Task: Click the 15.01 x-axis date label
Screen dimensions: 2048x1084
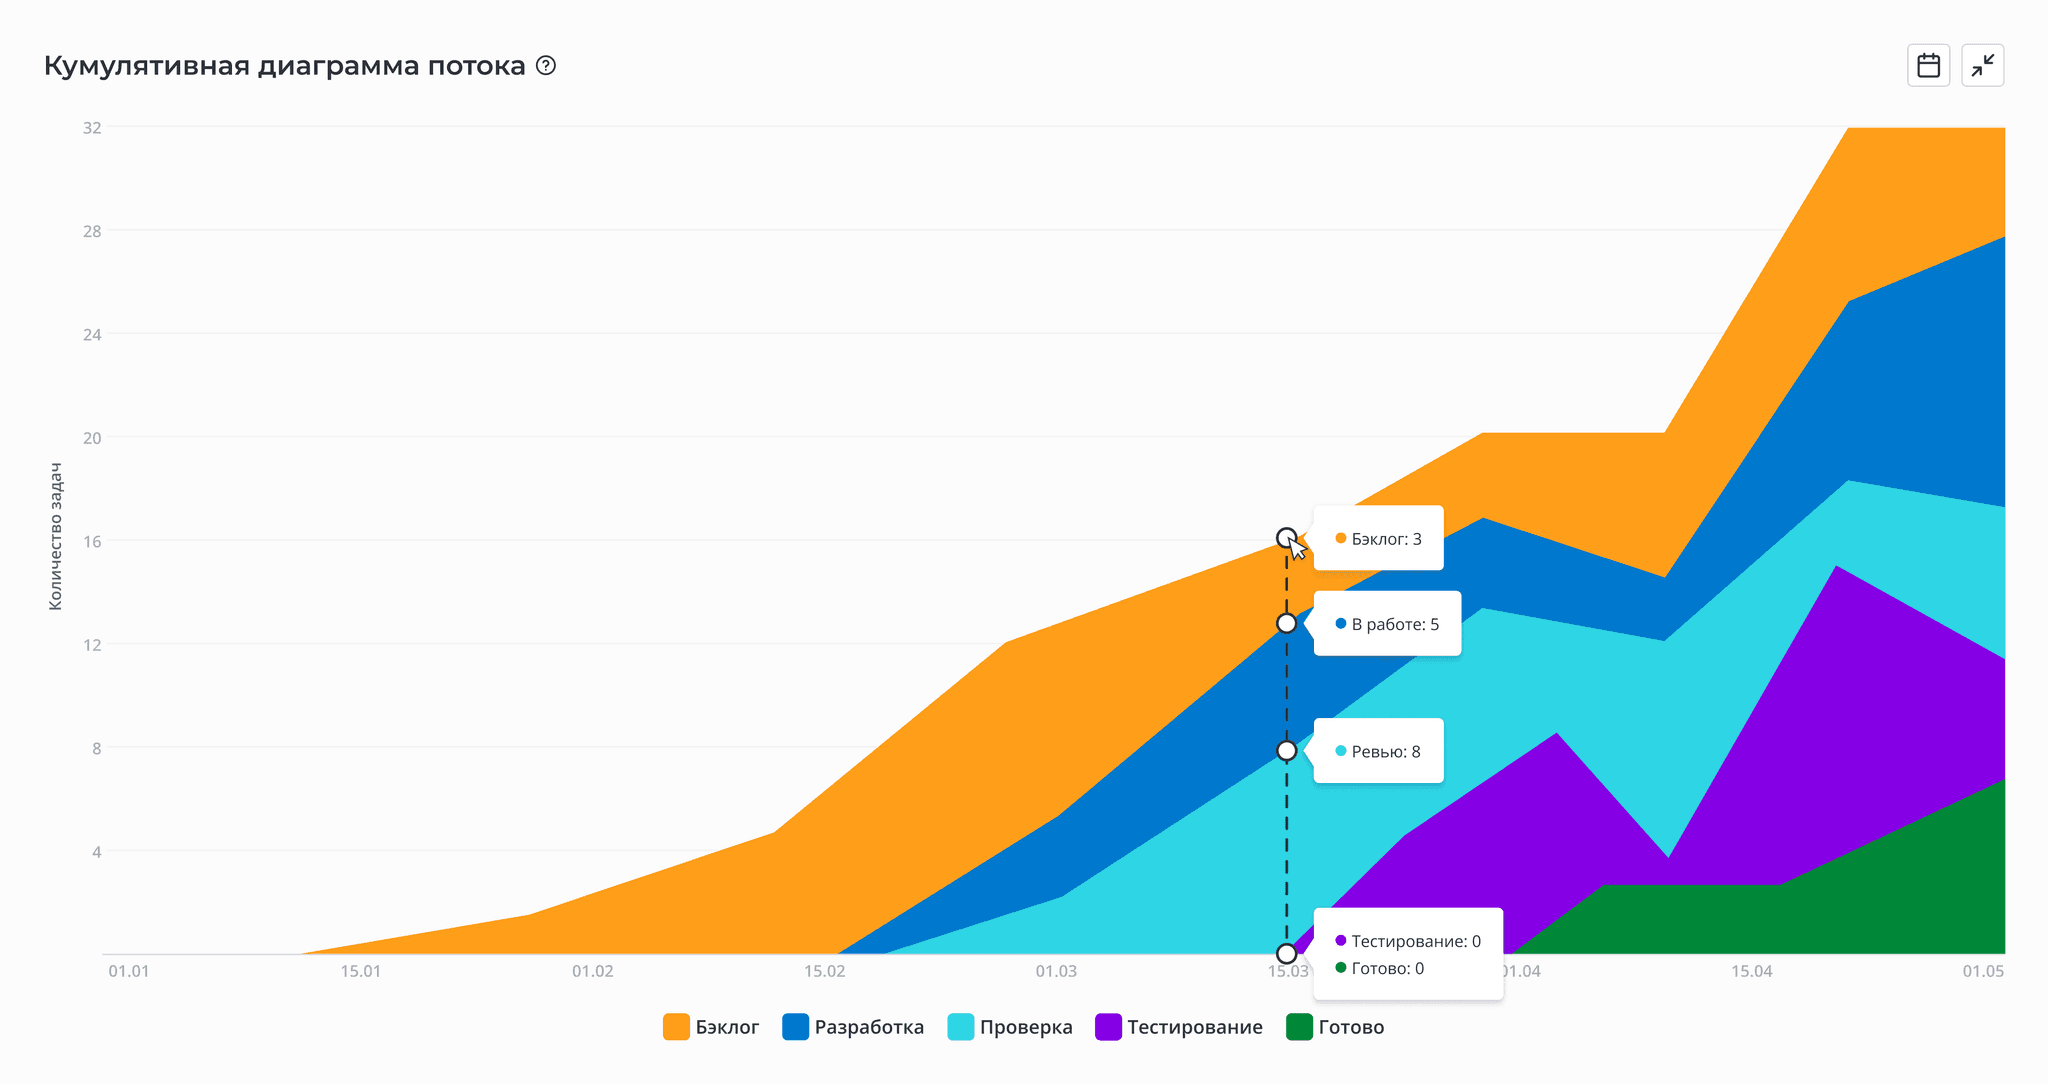Action: [x=360, y=971]
